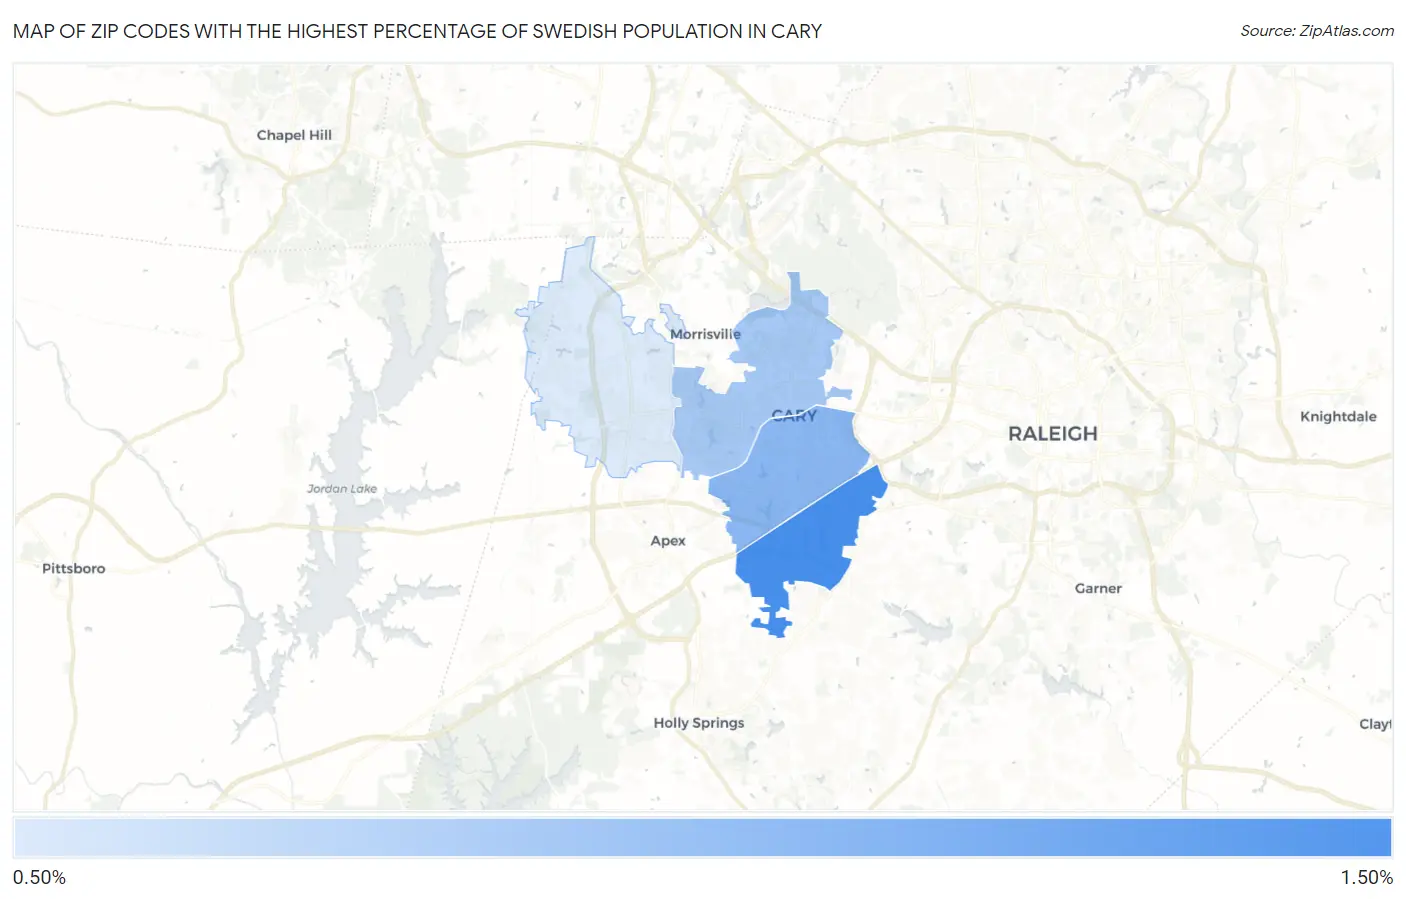
Task: Click the map title heading
Action: click(x=417, y=31)
